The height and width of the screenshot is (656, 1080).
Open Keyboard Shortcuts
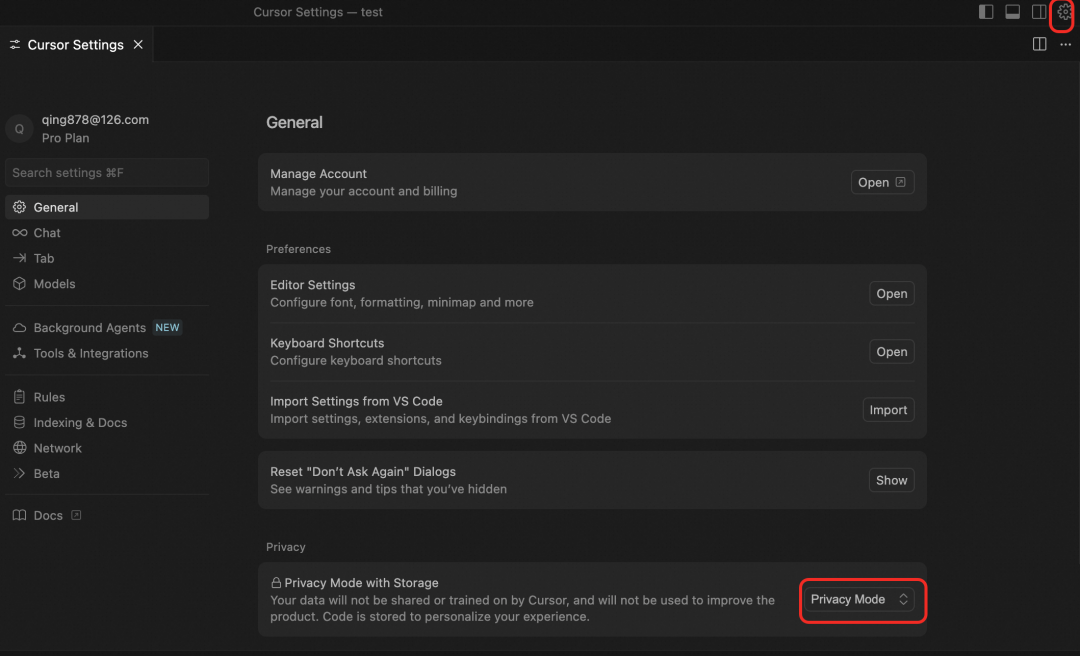891,351
